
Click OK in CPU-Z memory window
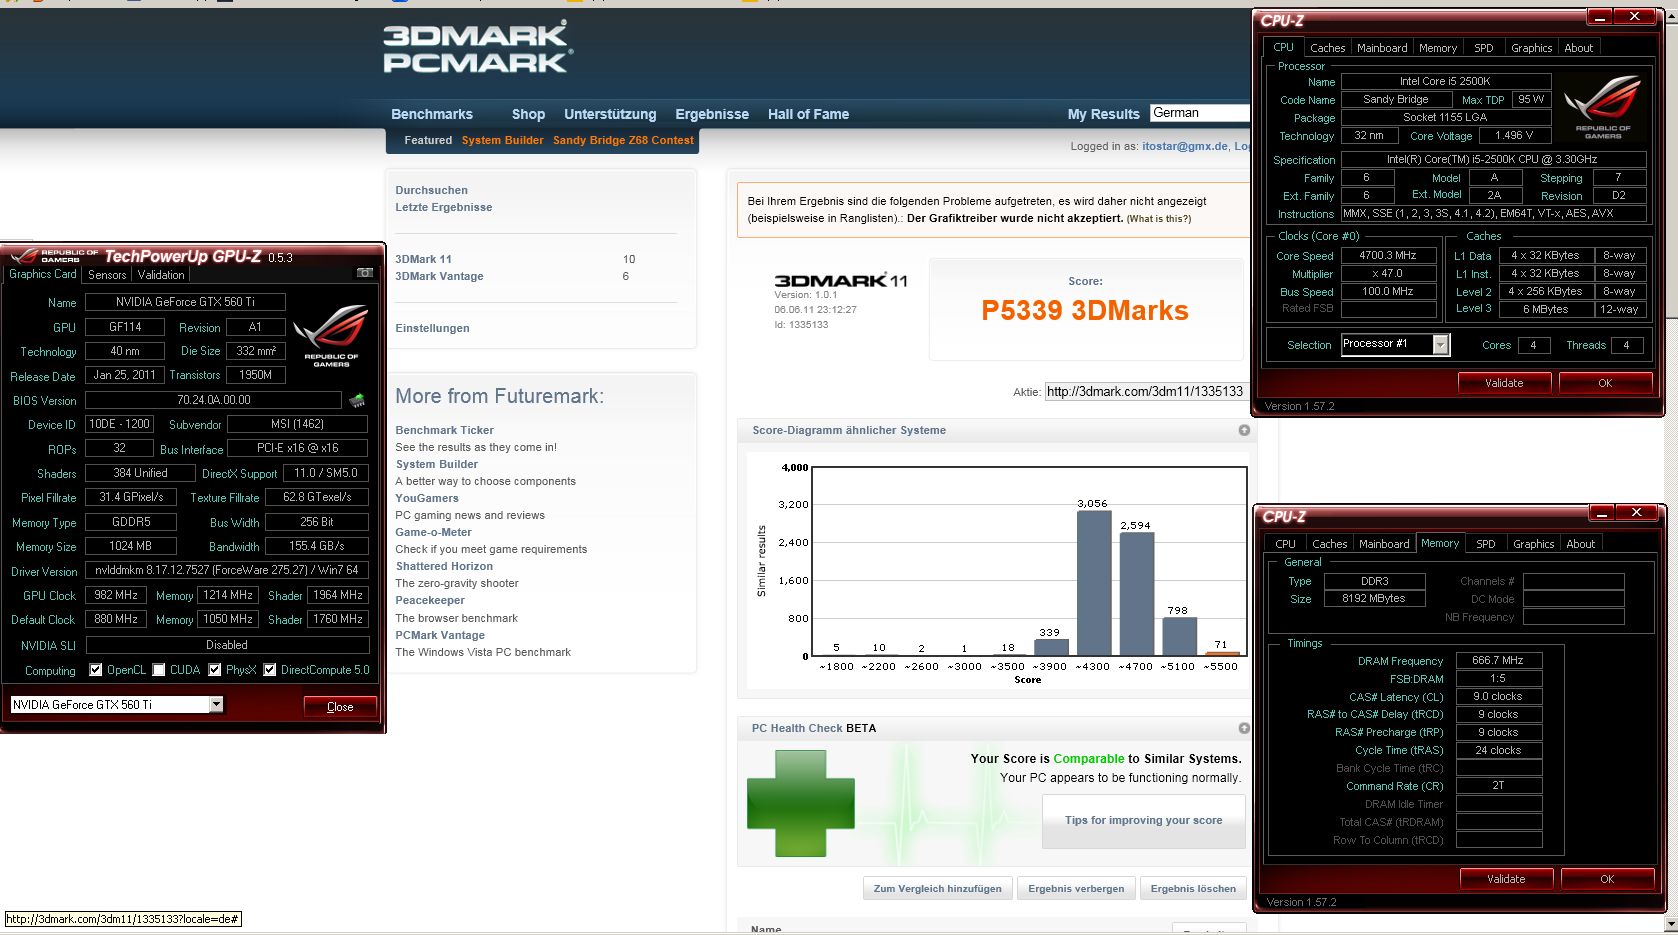coord(1607,879)
